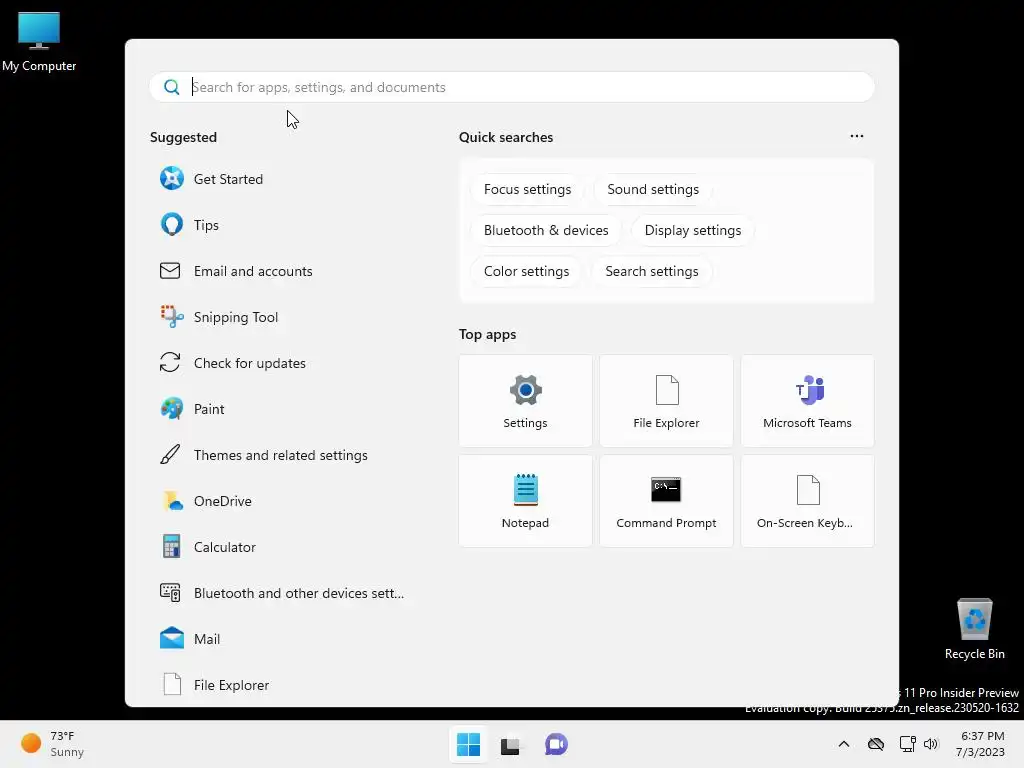Launch Command Prompt tile in Top apps
Viewport: 1024px width, 768px height.
666,501
